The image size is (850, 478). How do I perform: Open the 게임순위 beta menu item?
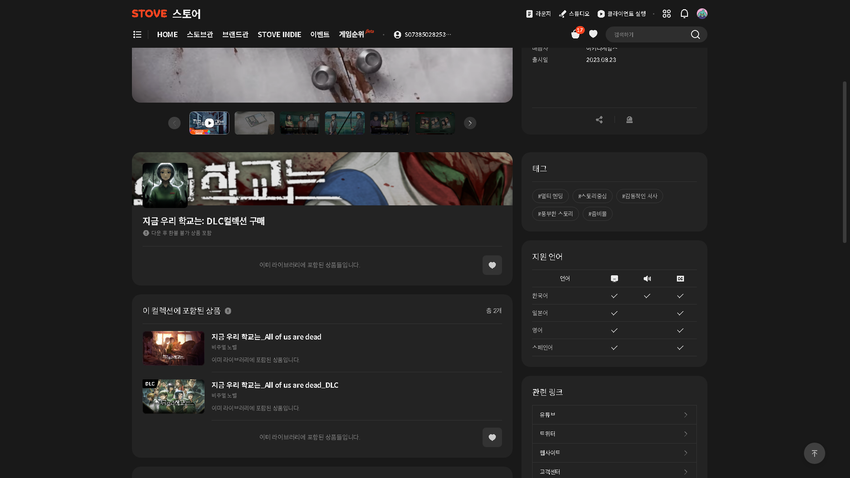[x=356, y=34]
